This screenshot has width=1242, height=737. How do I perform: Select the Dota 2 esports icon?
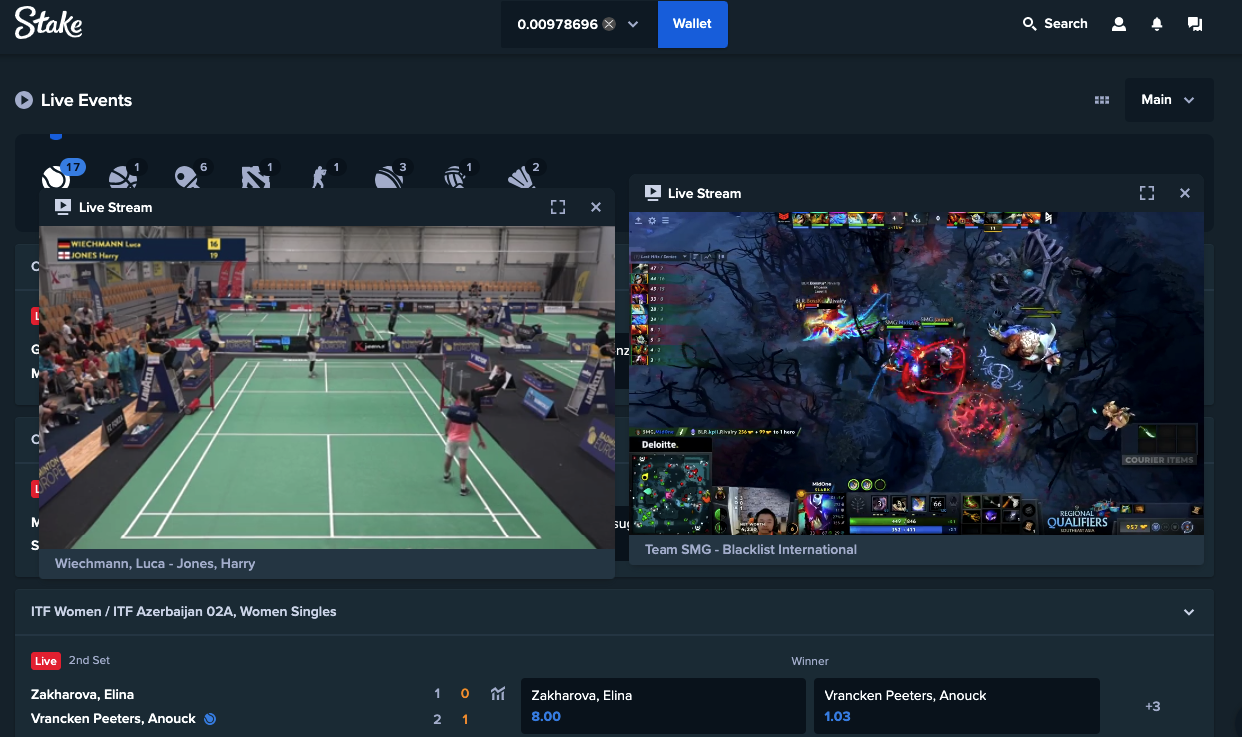tap(255, 178)
